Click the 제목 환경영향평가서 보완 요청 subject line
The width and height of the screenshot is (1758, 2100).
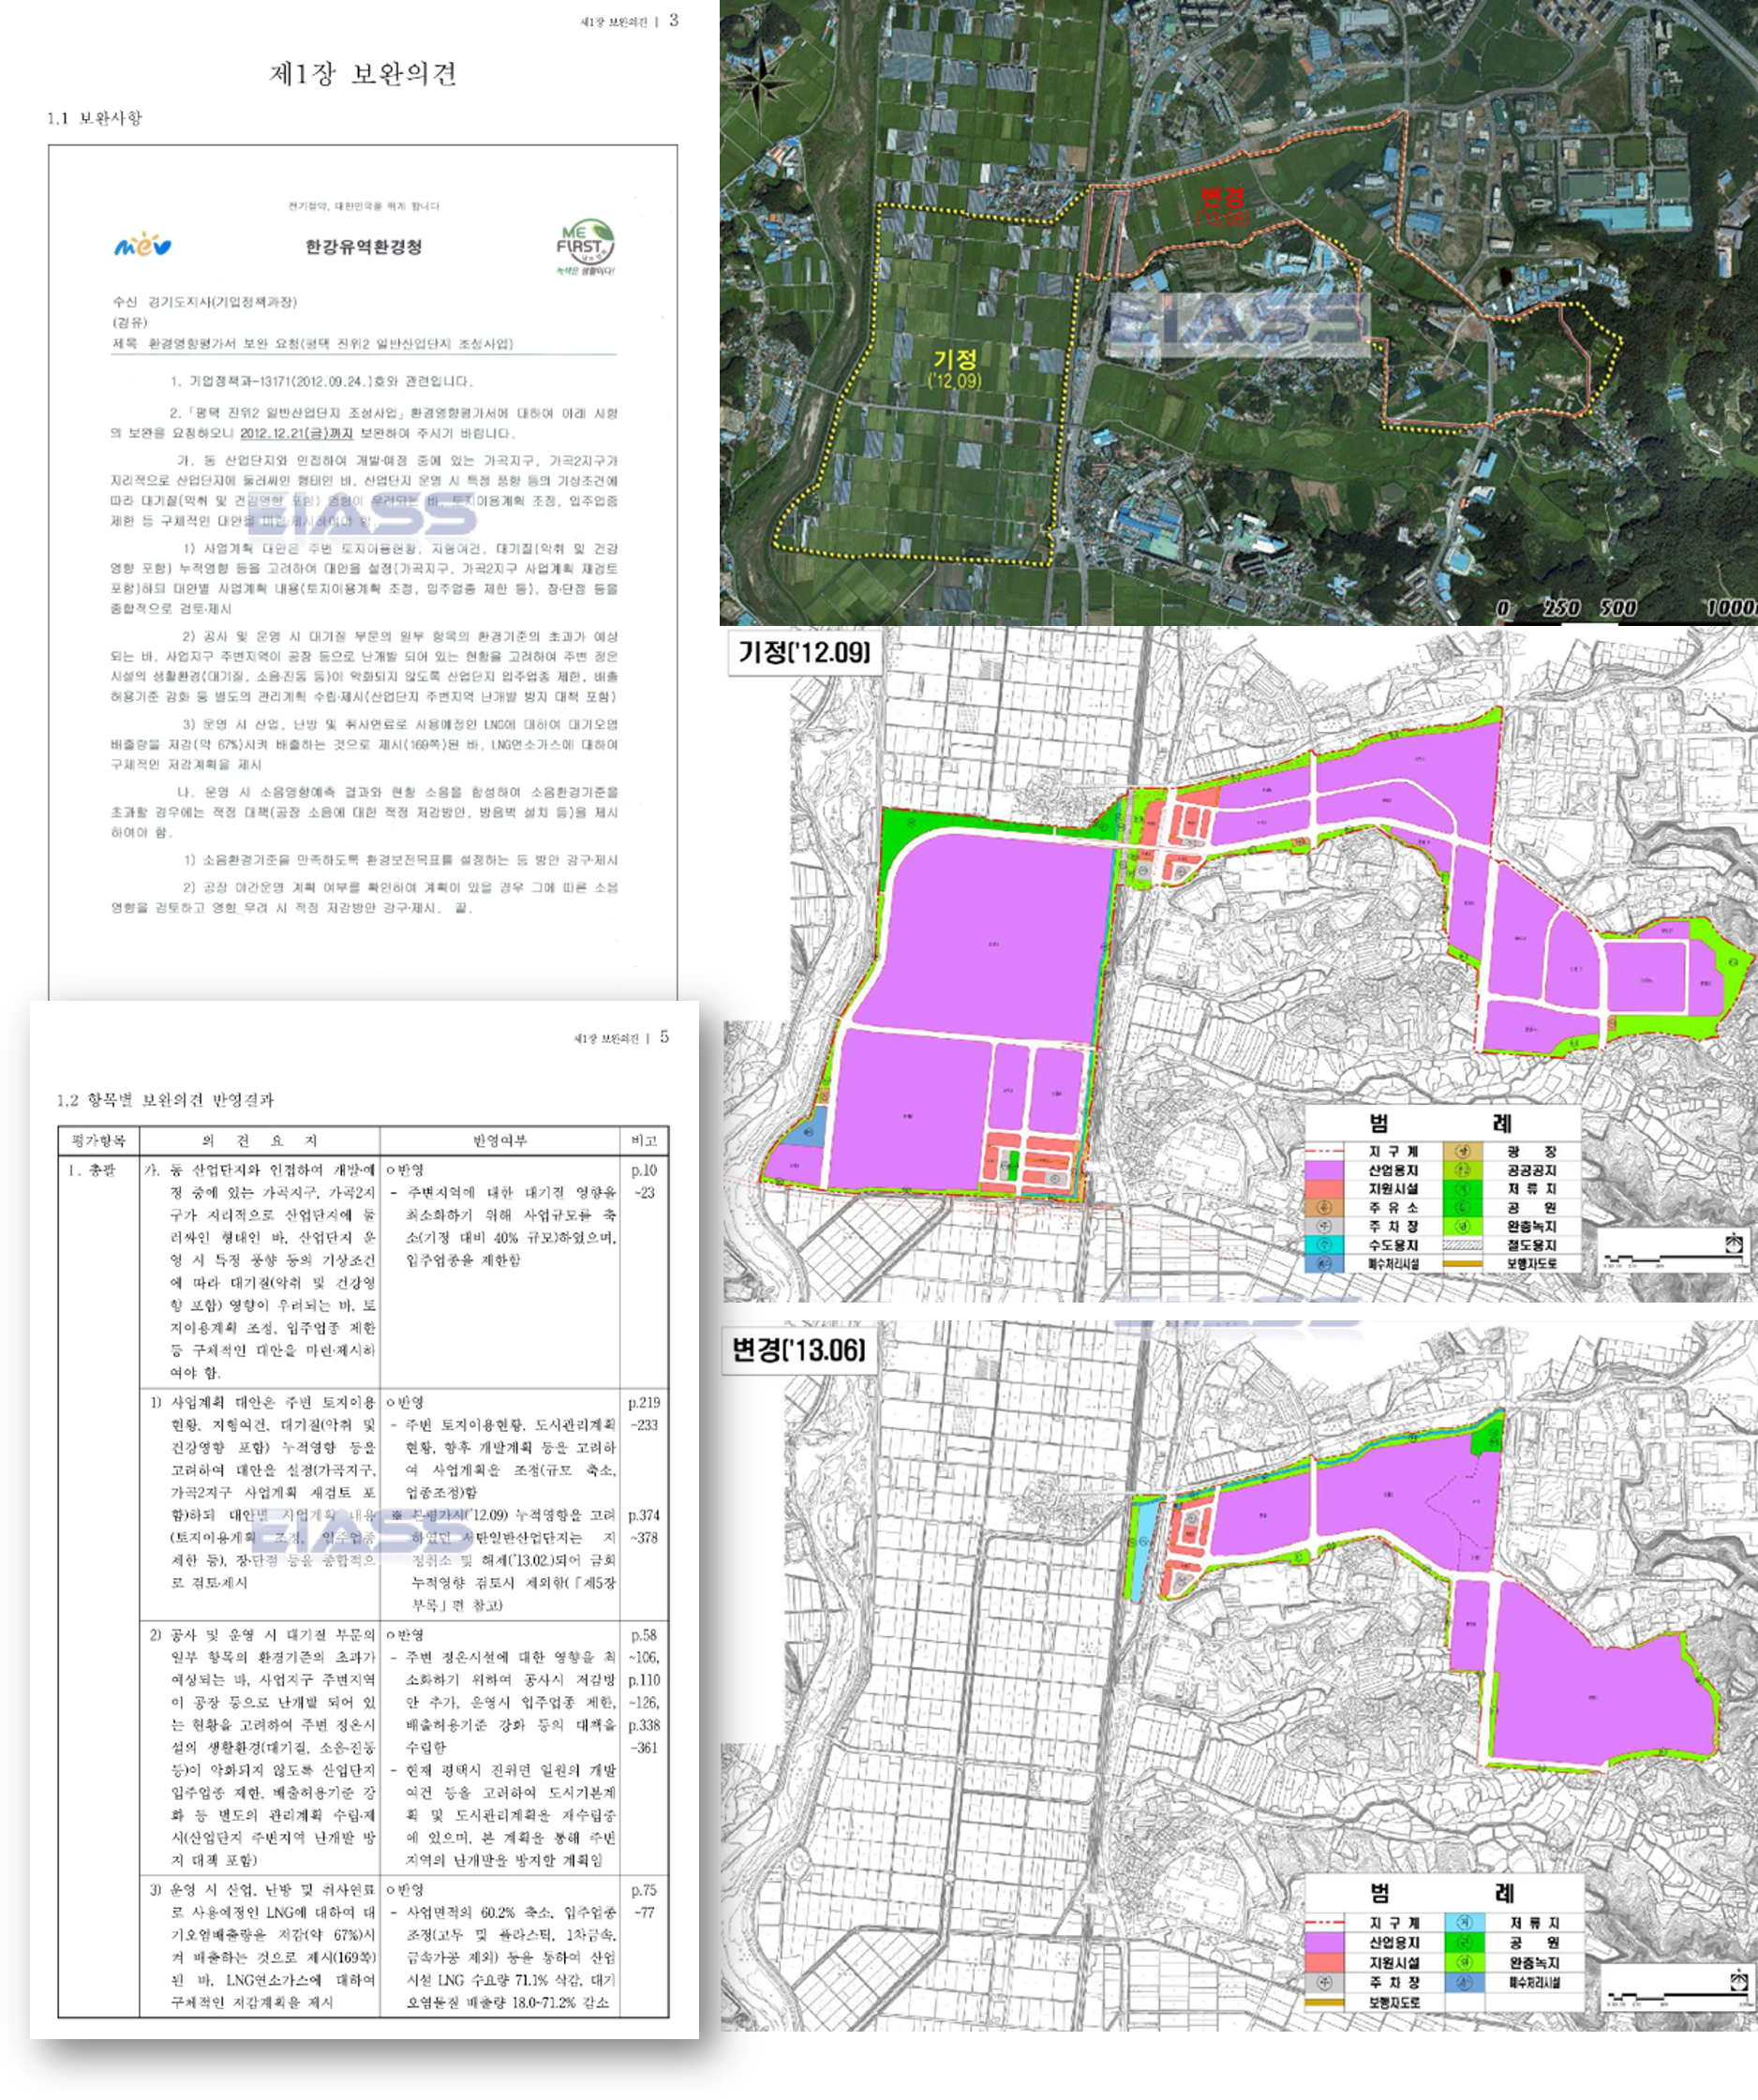click(x=313, y=343)
